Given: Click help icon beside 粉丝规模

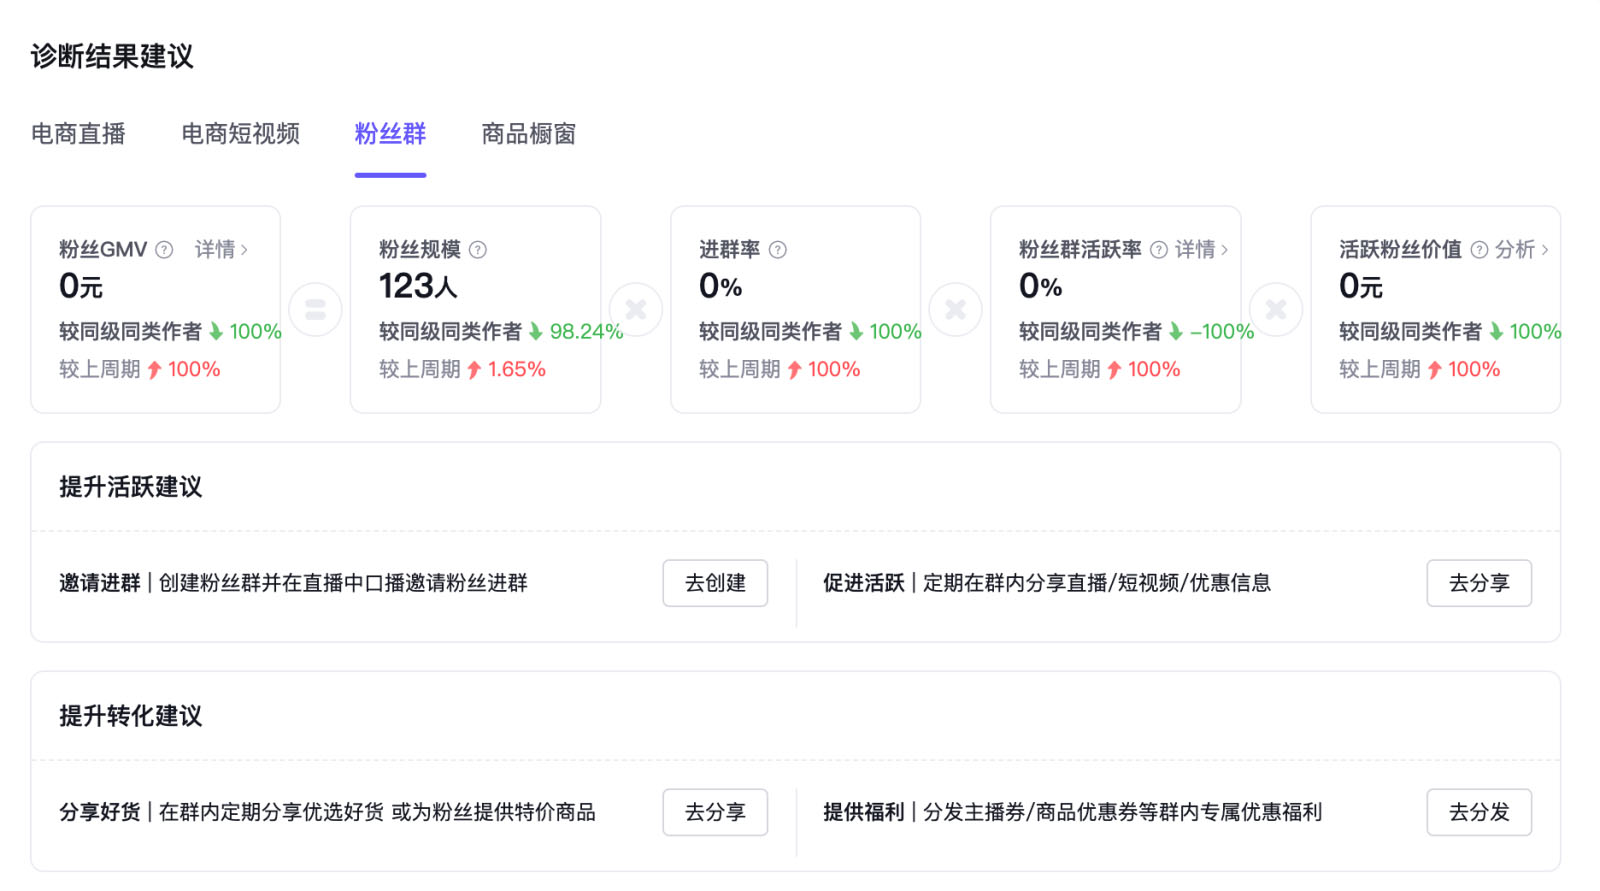Looking at the screenshot, I should pos(478,250).
